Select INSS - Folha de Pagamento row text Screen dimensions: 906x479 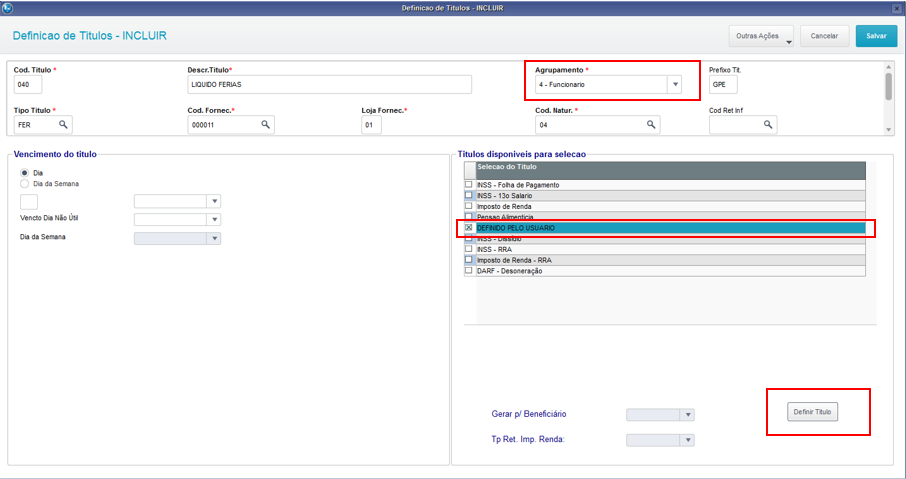(518, 185)
